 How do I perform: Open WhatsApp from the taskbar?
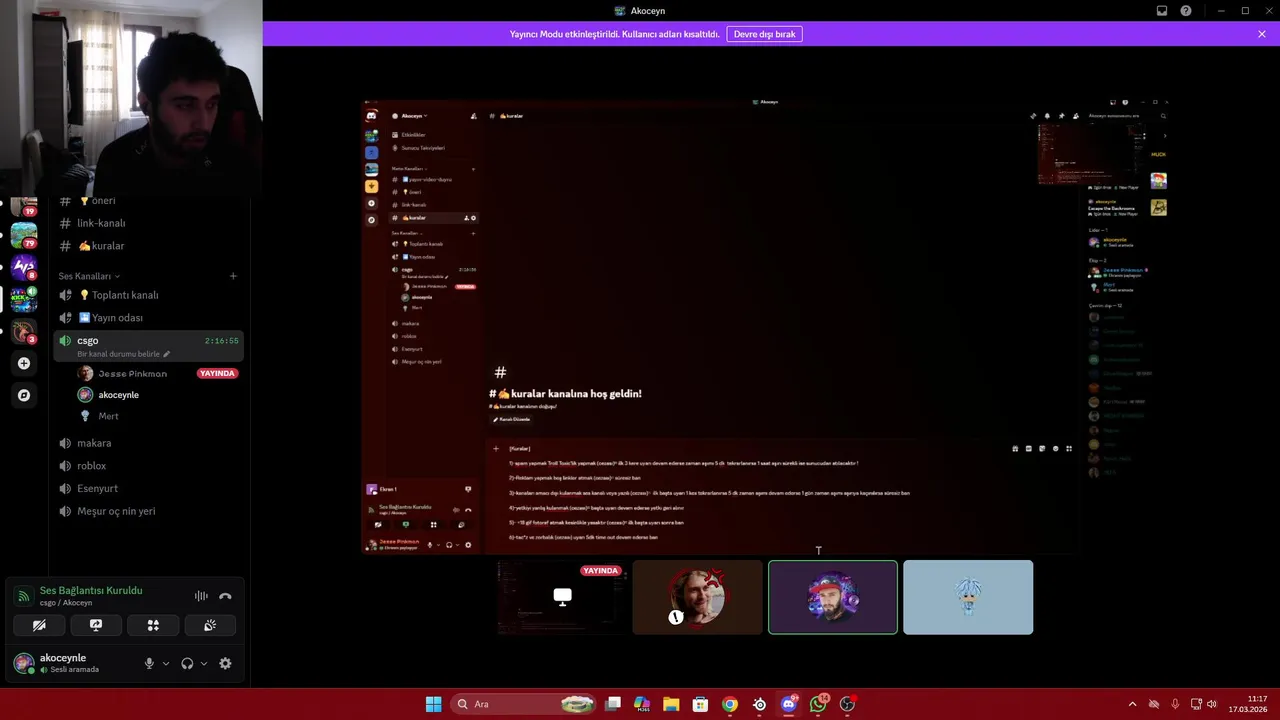point(818,704)
